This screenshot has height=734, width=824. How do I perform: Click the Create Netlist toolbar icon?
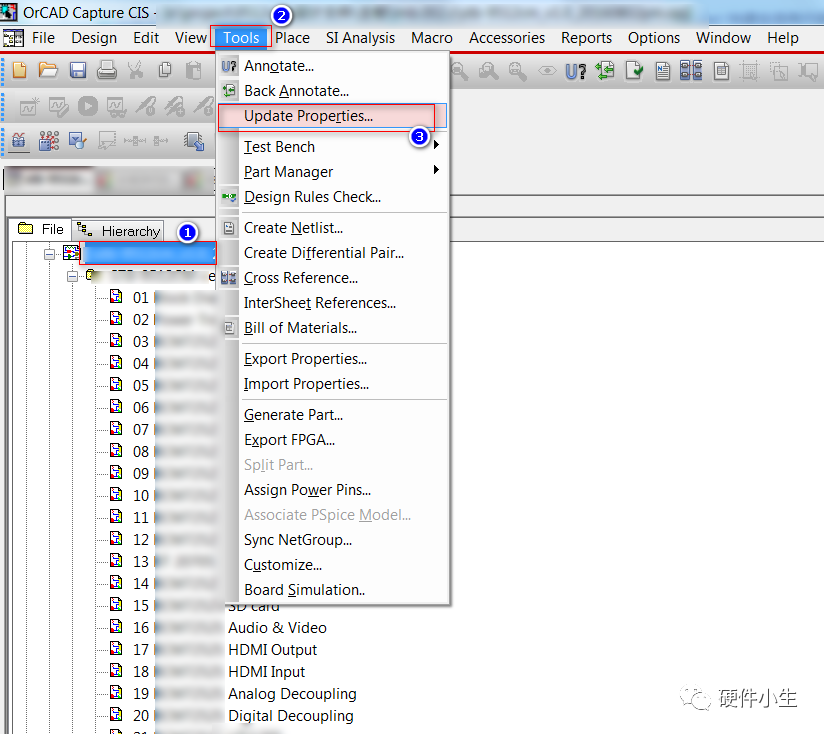663,70
